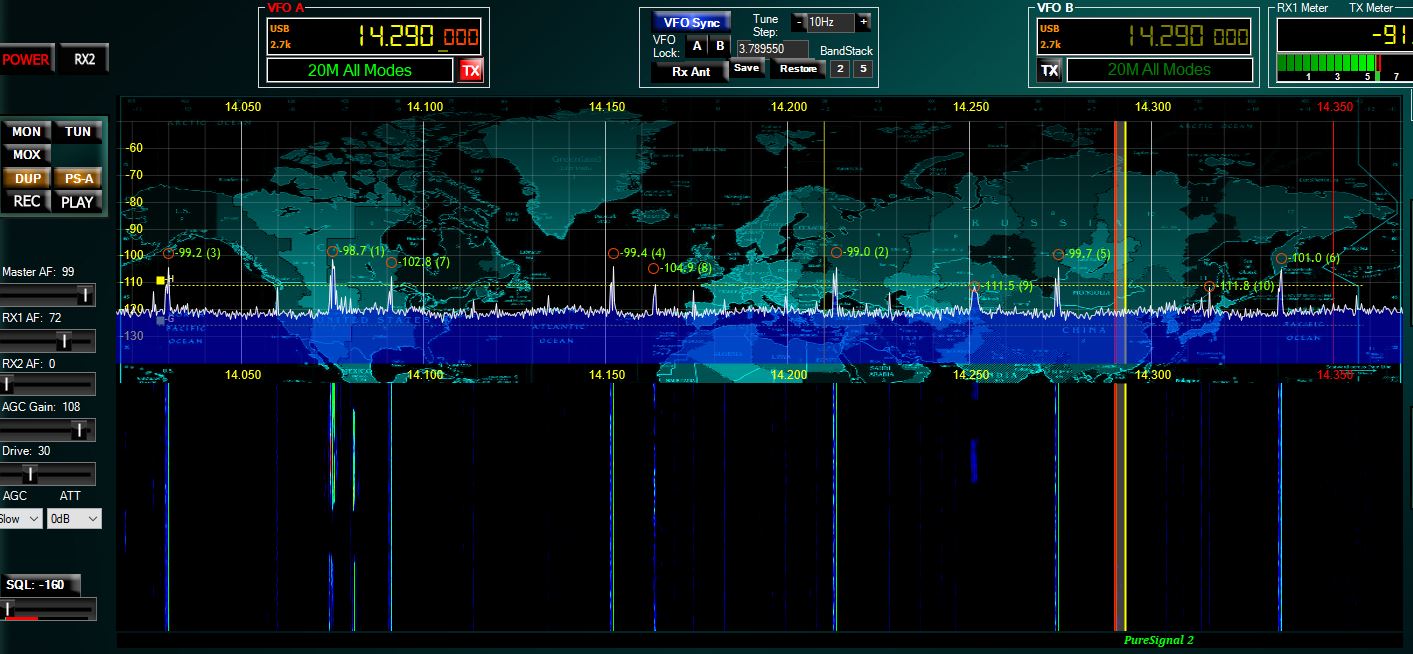Click the -98.7 (1) peak marker circle

332,251
